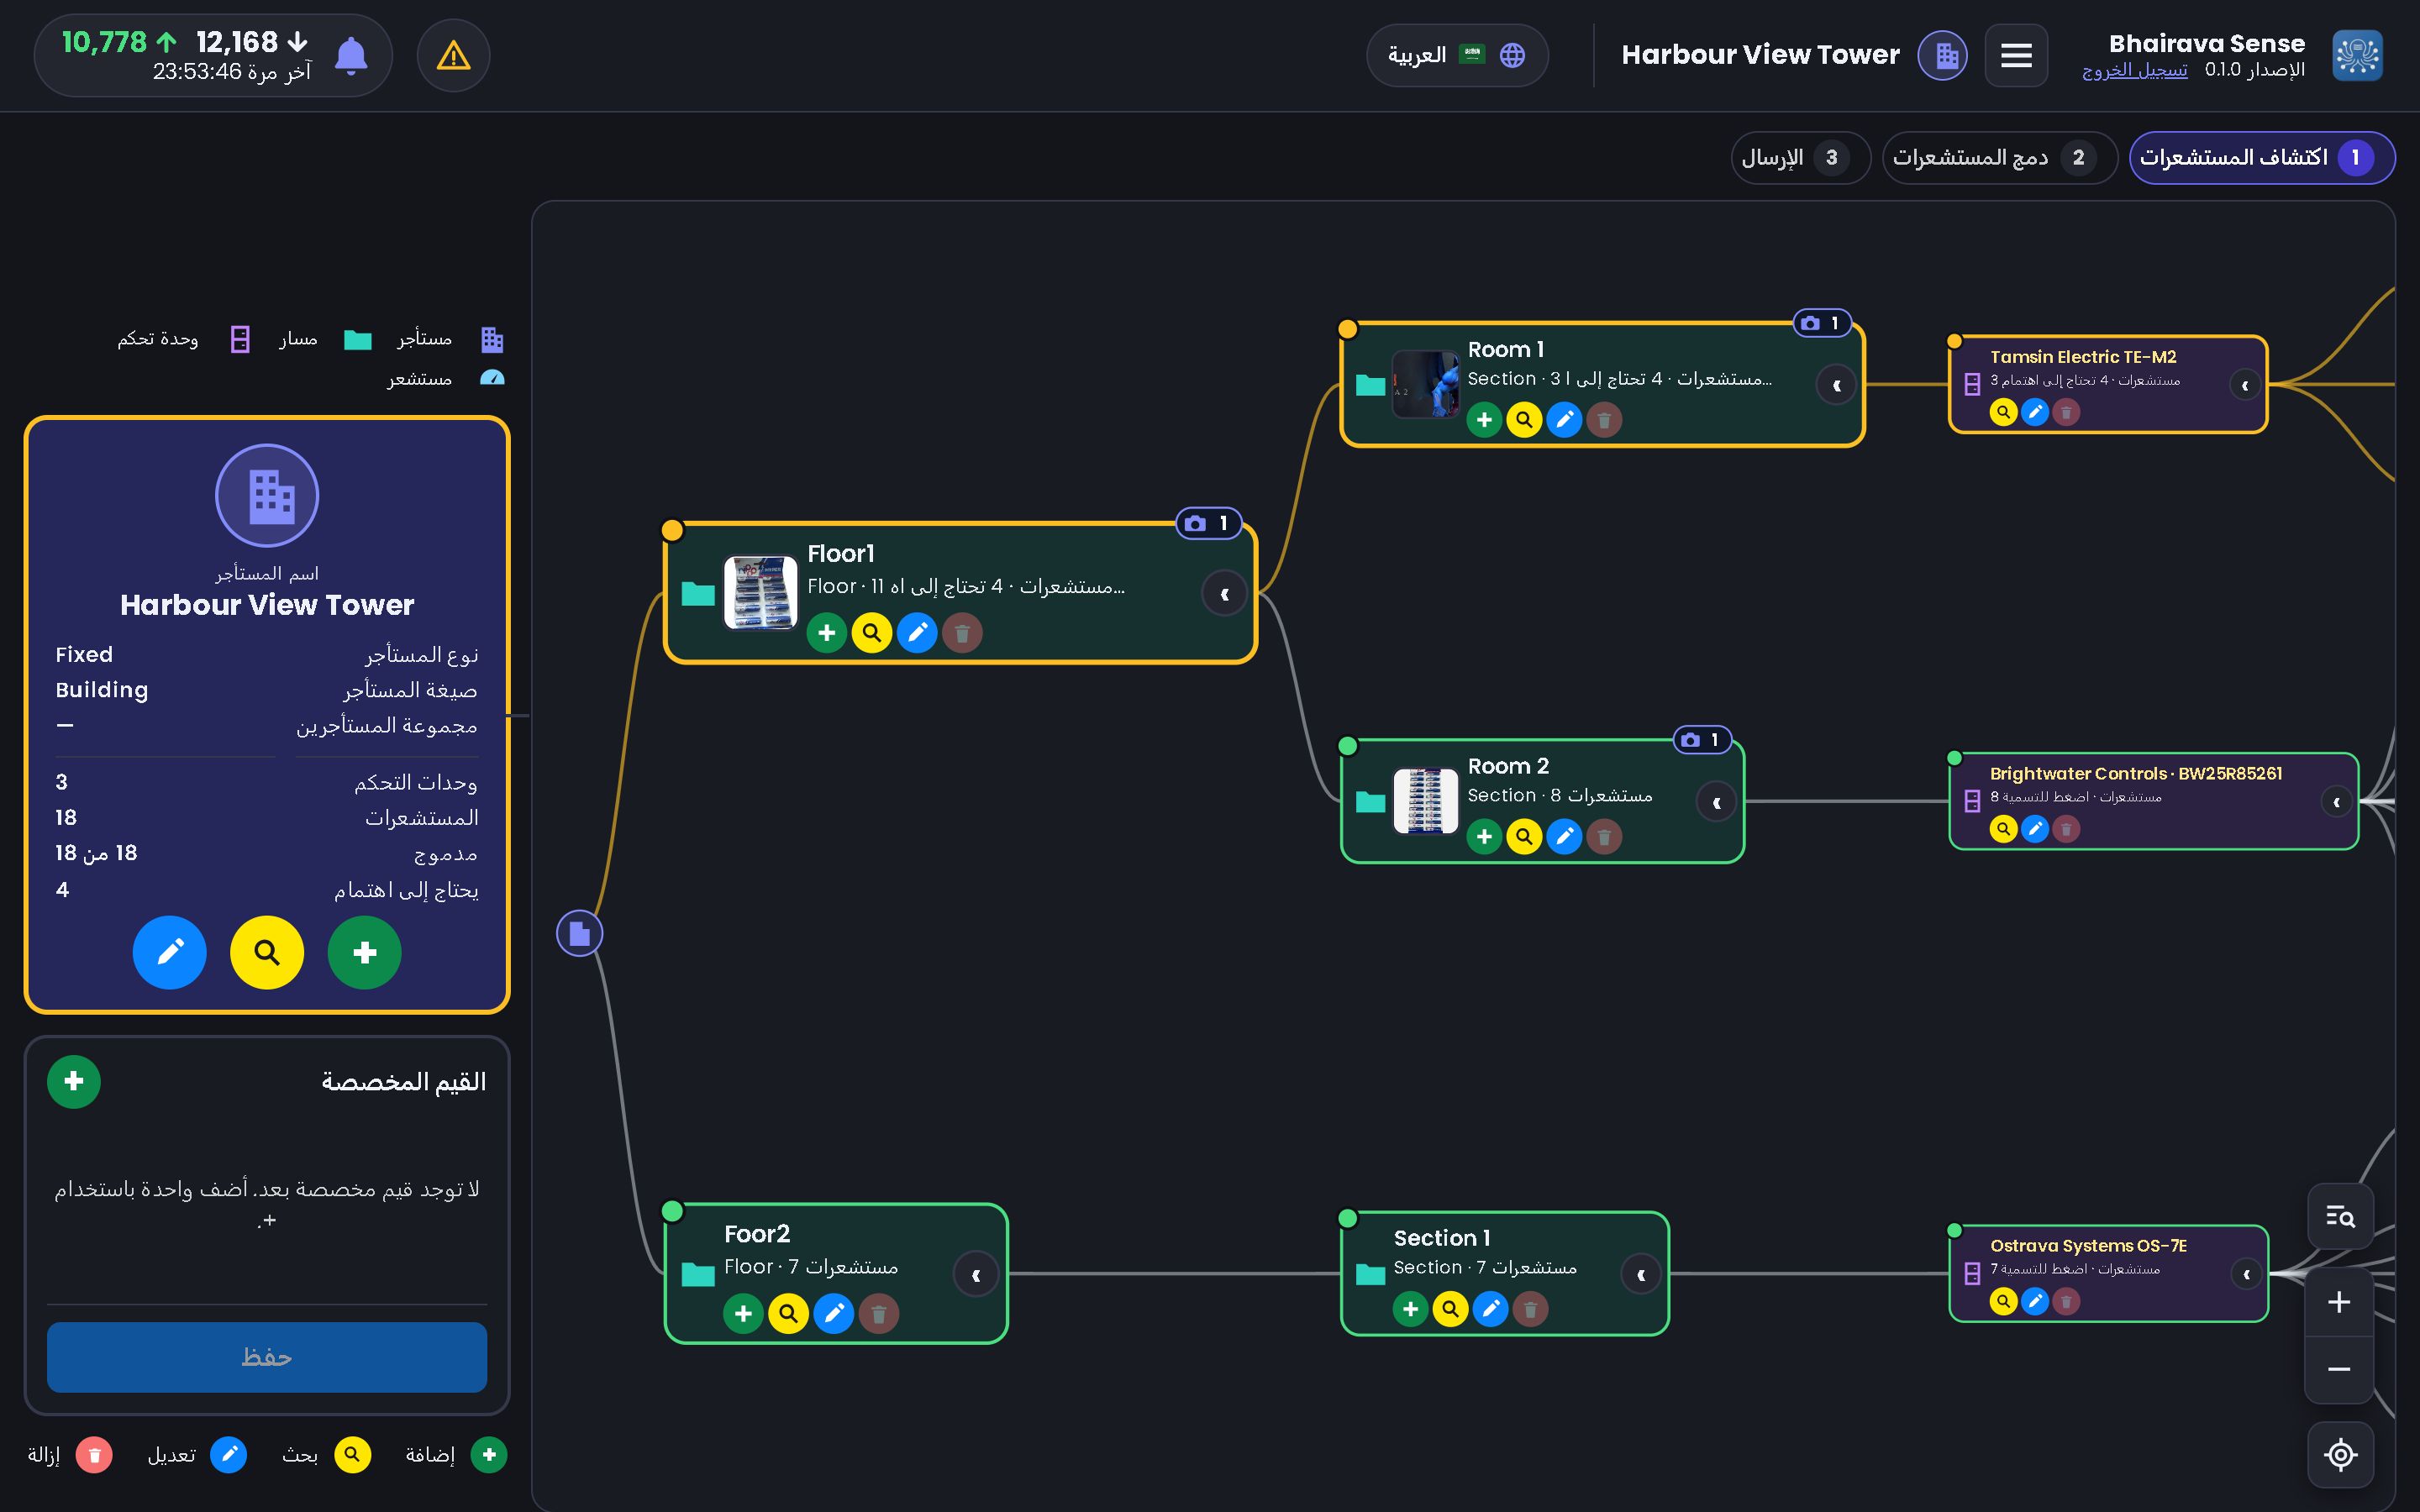Edit the Brightwater Controls controller
Viewport: 2420px width, 1512px height.
click(x=2035, y=829)
